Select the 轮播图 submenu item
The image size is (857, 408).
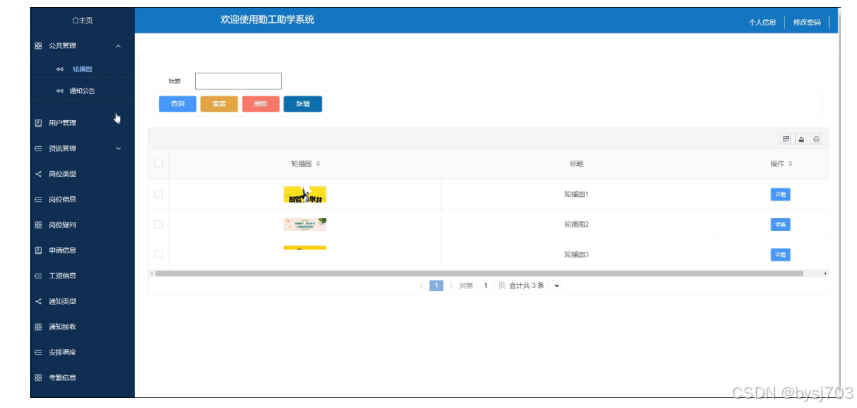[83, 69]
